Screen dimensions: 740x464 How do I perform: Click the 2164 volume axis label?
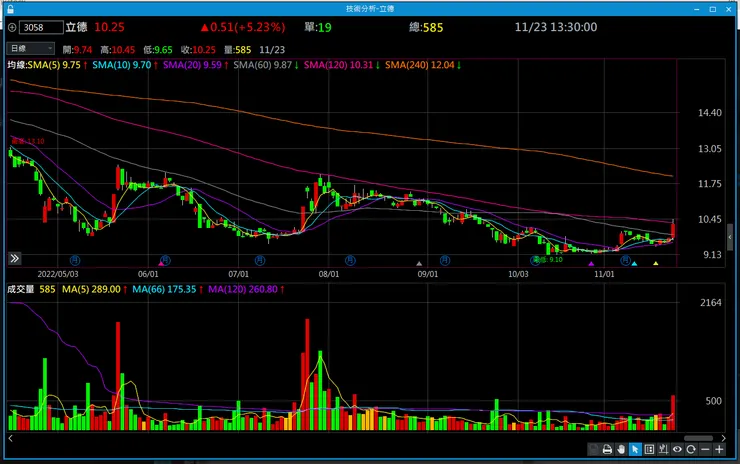pyautogui.click(x=711, y=303)
